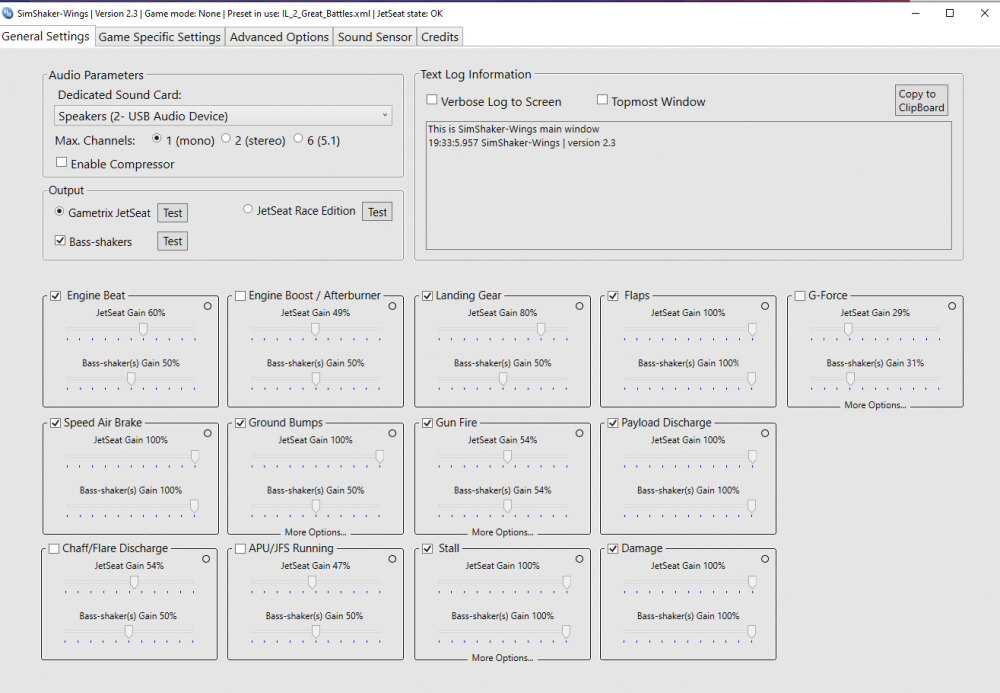Click G-Force effect indicator circle
The height and width of the screenshot is (693, 1000).
pos(952,306)
